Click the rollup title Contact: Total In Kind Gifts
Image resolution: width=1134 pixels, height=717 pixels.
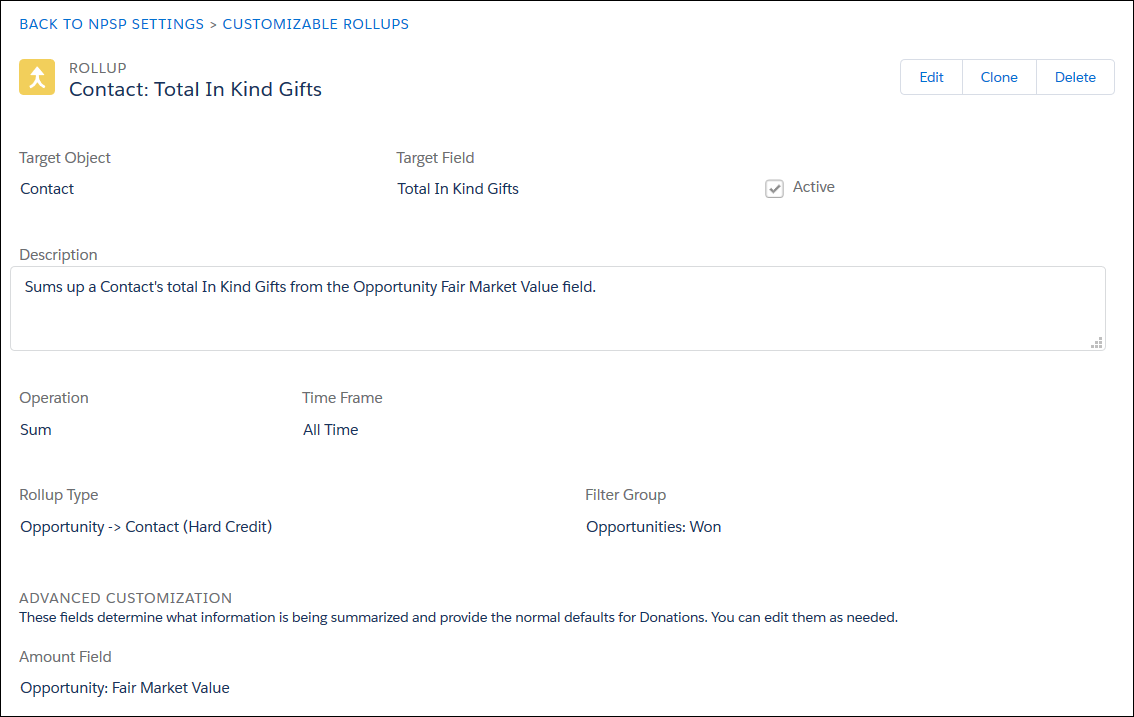point(195,89)
